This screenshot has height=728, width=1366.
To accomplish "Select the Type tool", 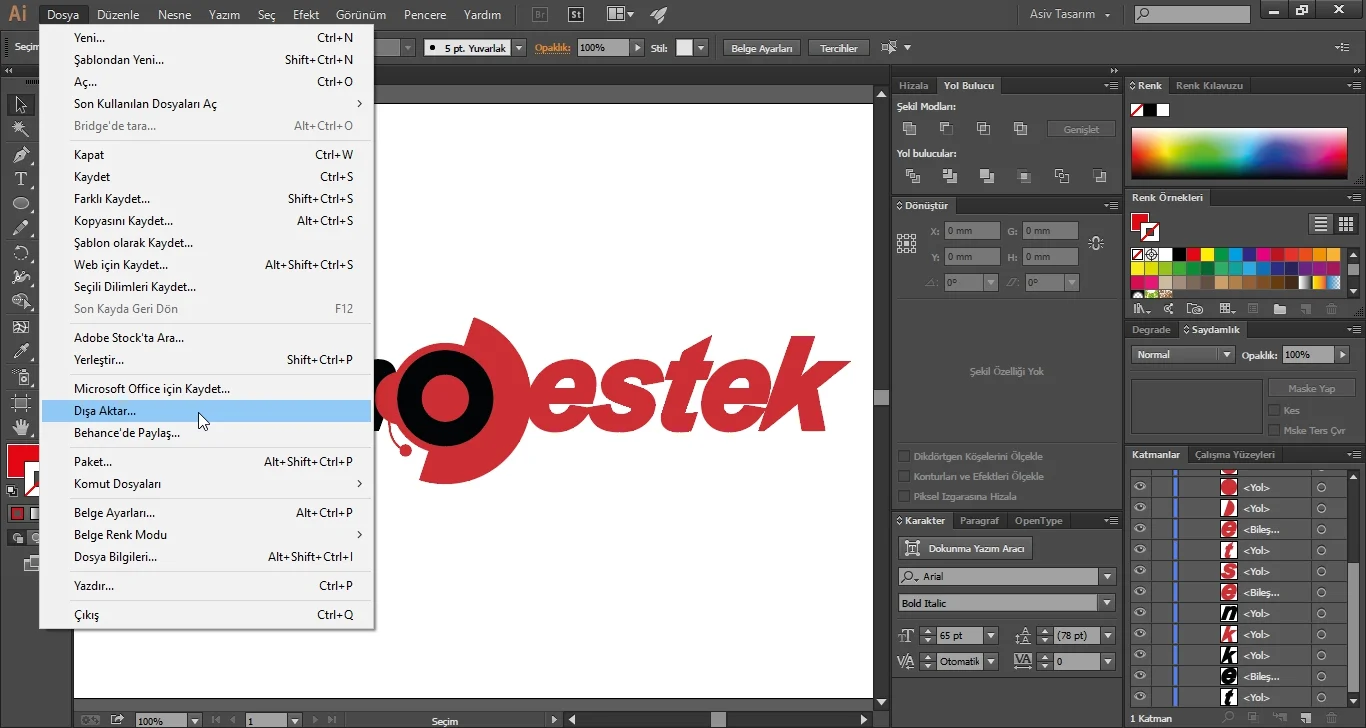I will [20, 179].
